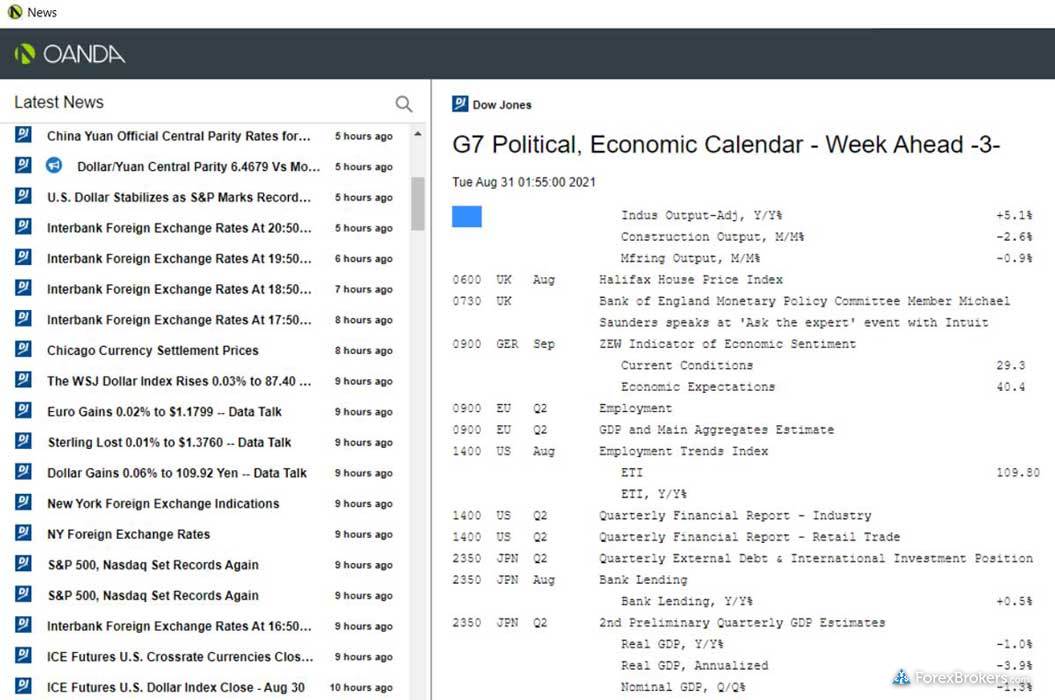
Task: Click the OANDA logo in header
Action: point(70,54)
